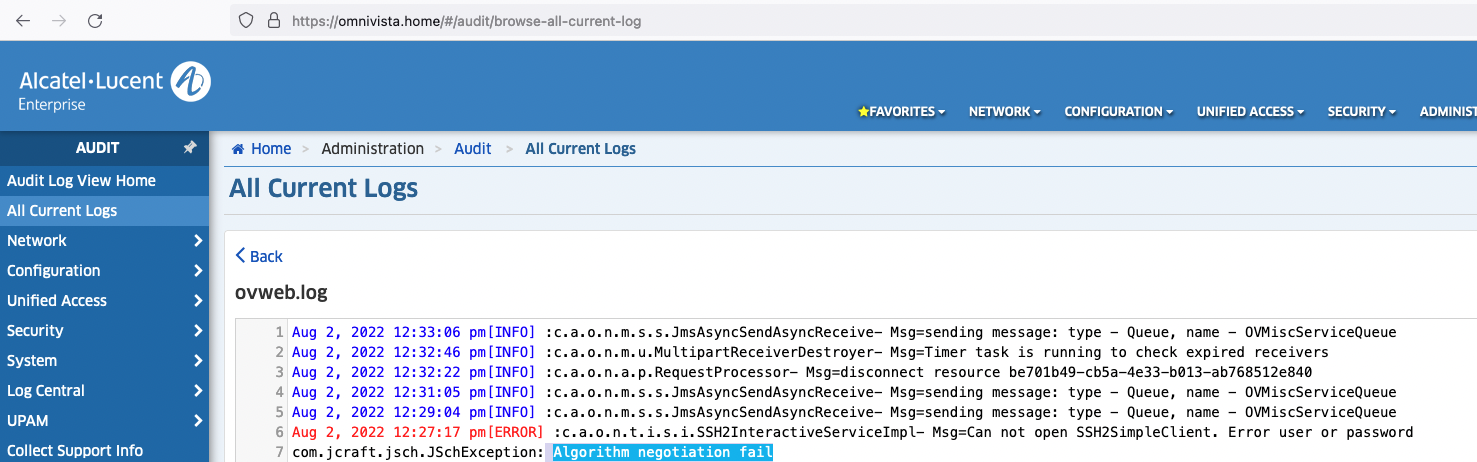The image size is (1477, 462).
Task: Click the browser back arrow button
Action: [22, 20]
